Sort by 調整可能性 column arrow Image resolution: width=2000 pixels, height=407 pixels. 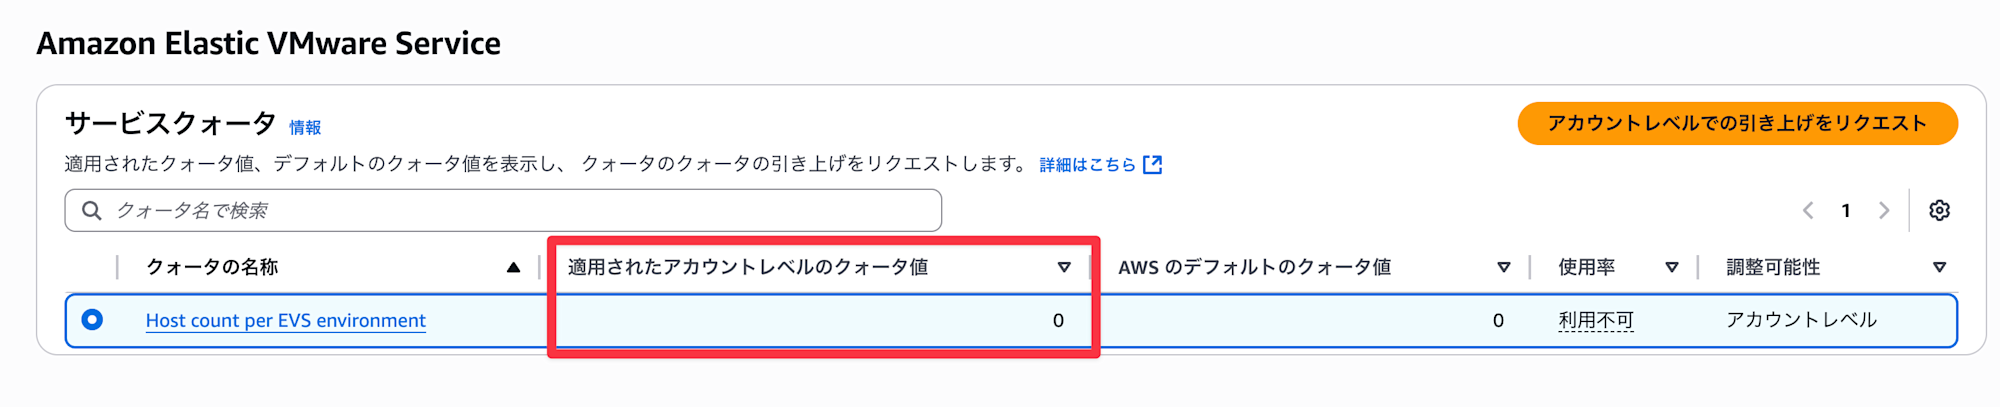click(x=1939, y=267)
